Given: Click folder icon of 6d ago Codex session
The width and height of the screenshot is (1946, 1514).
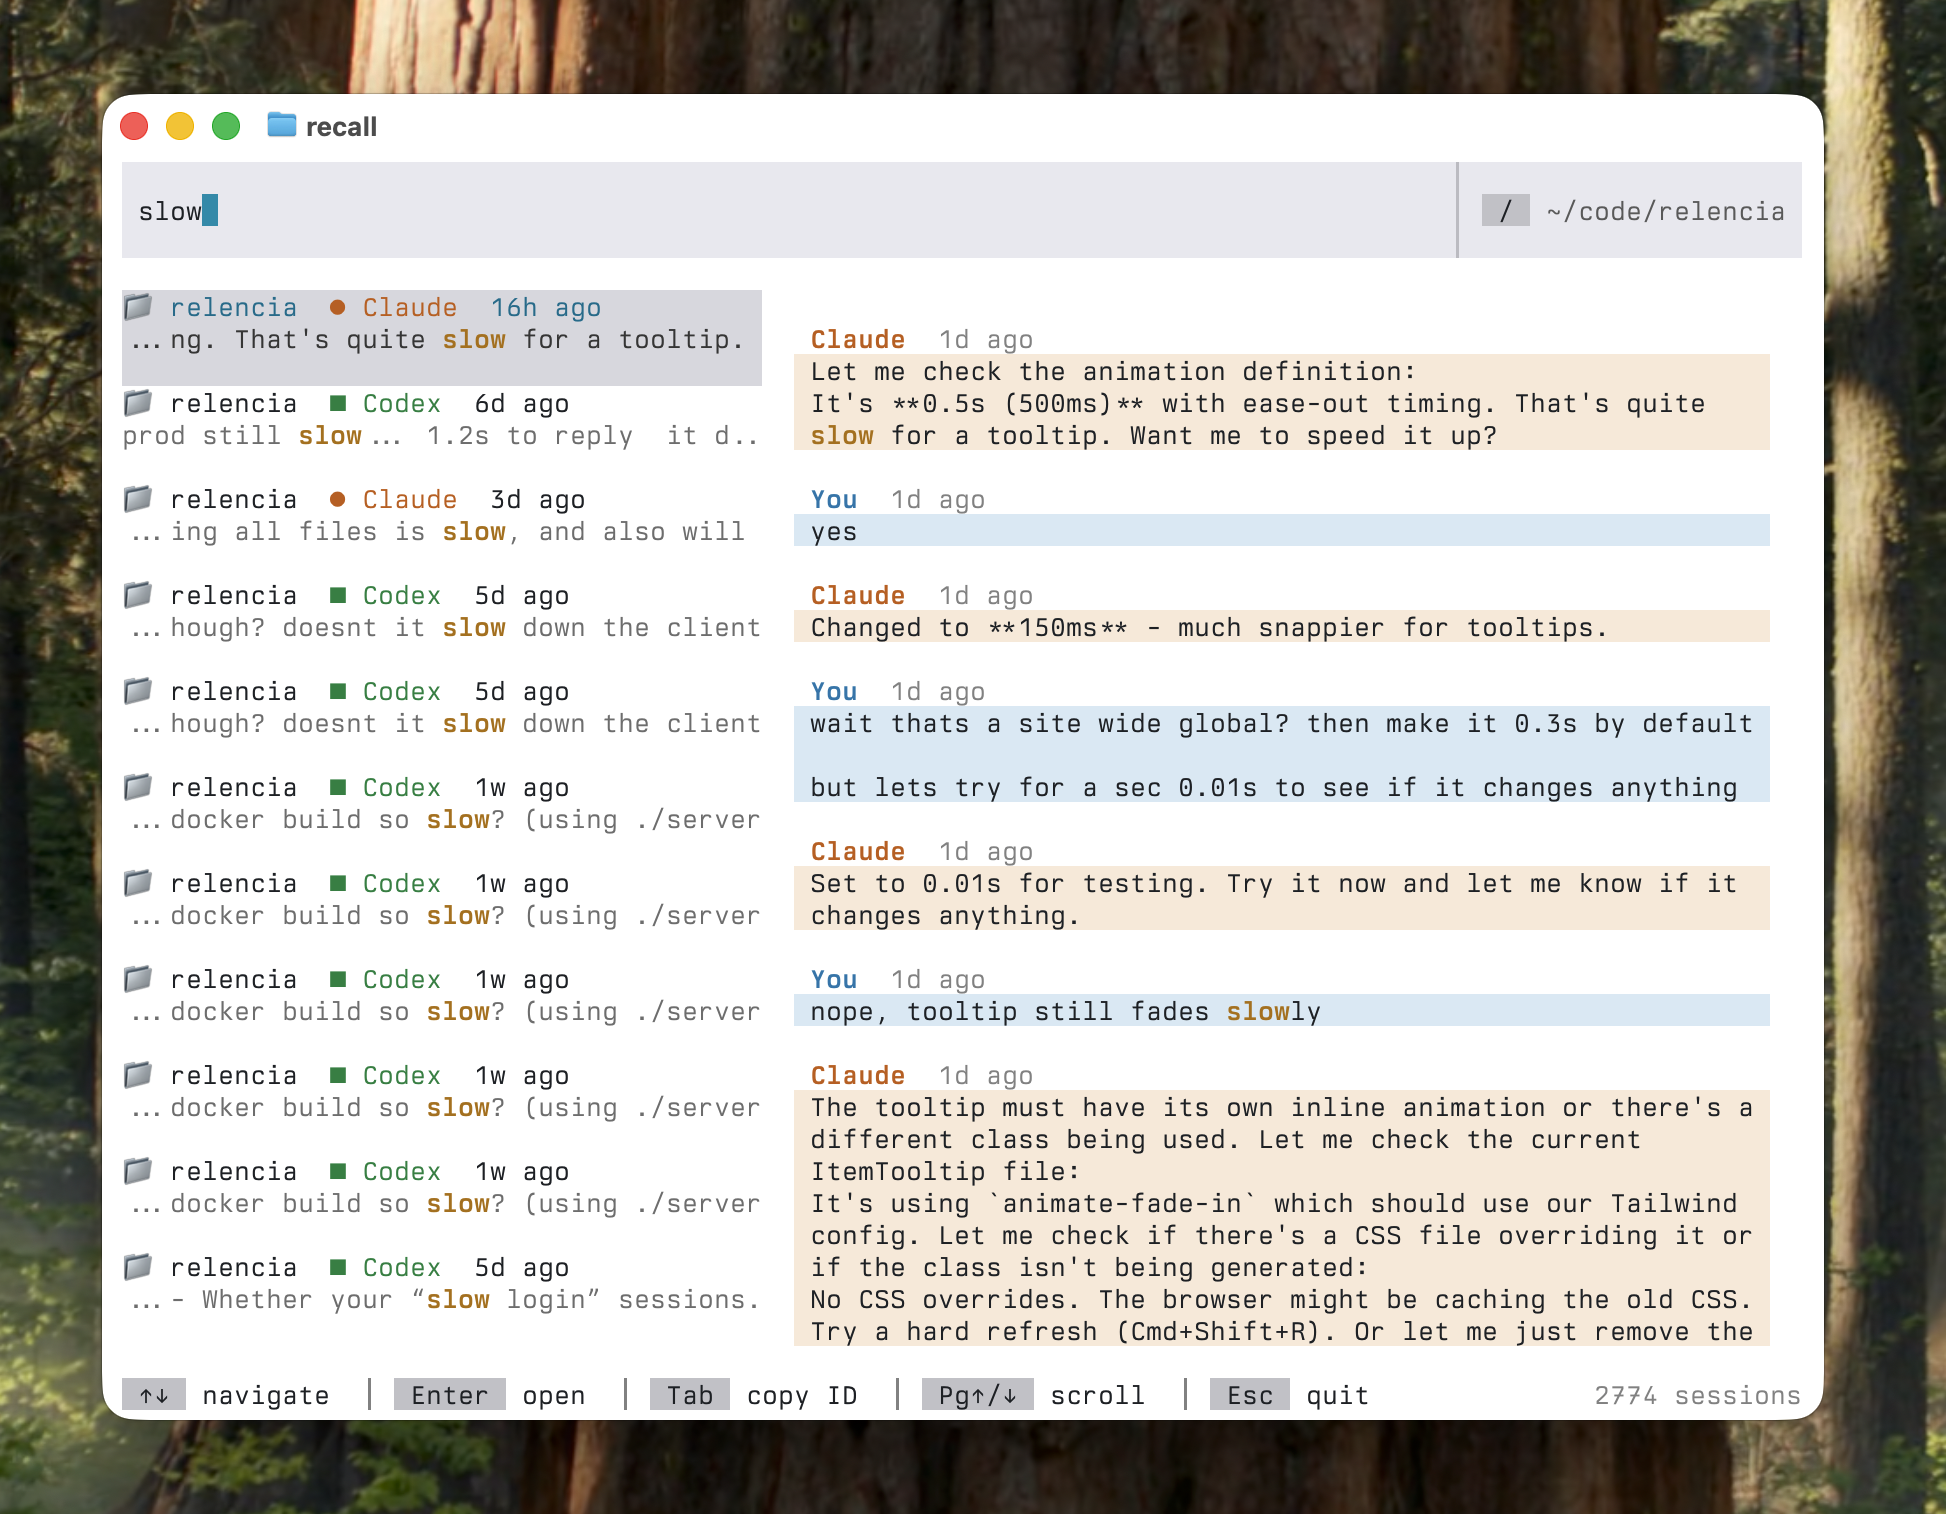Looking at the screenshot, I should tap(138, 402).
